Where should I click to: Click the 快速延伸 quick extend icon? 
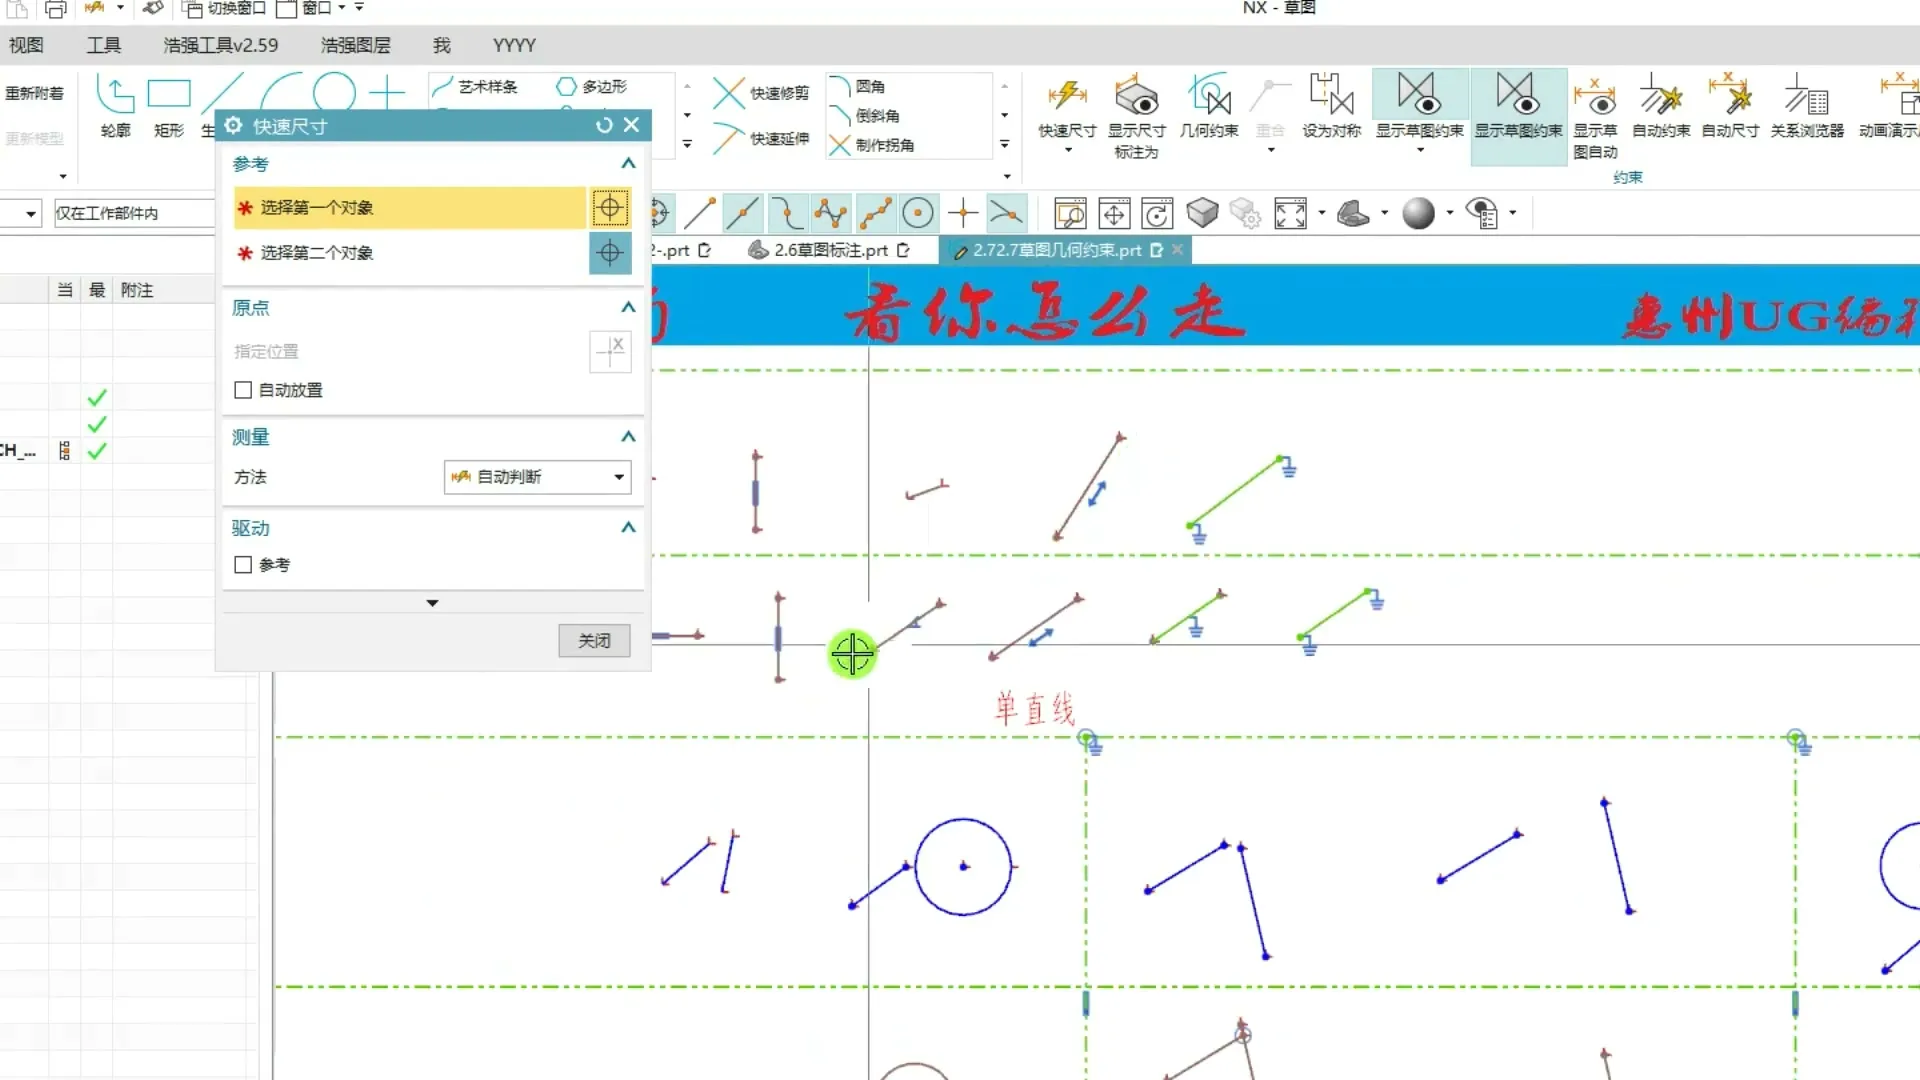pos(729,138)
